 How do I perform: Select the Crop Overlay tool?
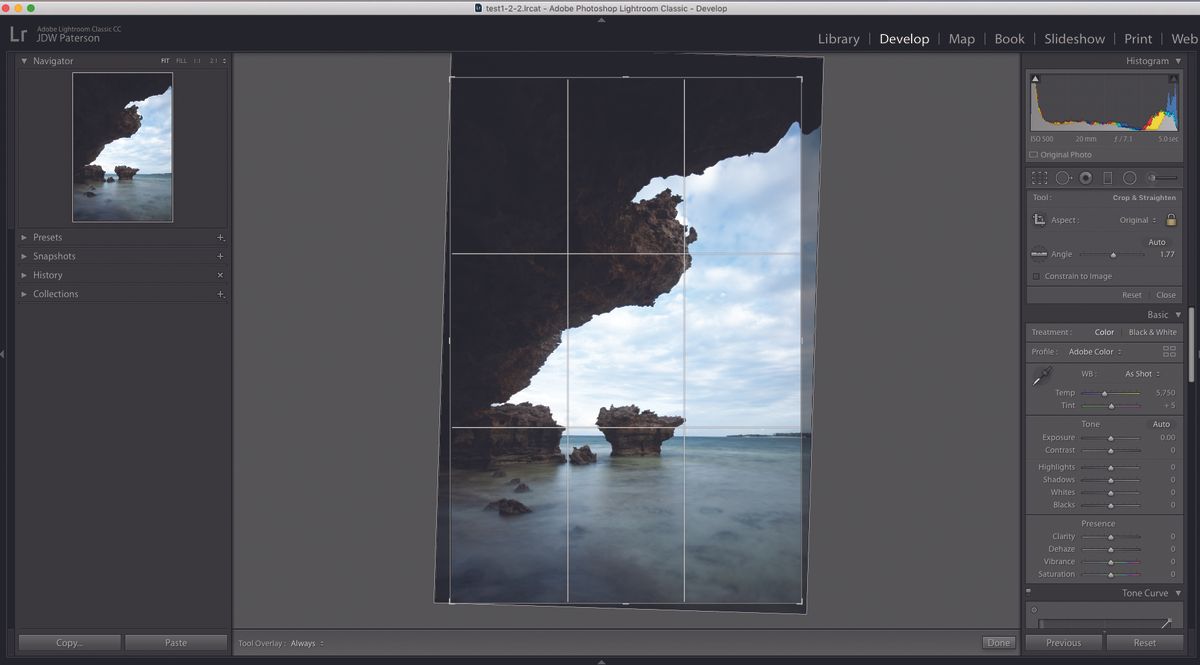coord(1040,178)
